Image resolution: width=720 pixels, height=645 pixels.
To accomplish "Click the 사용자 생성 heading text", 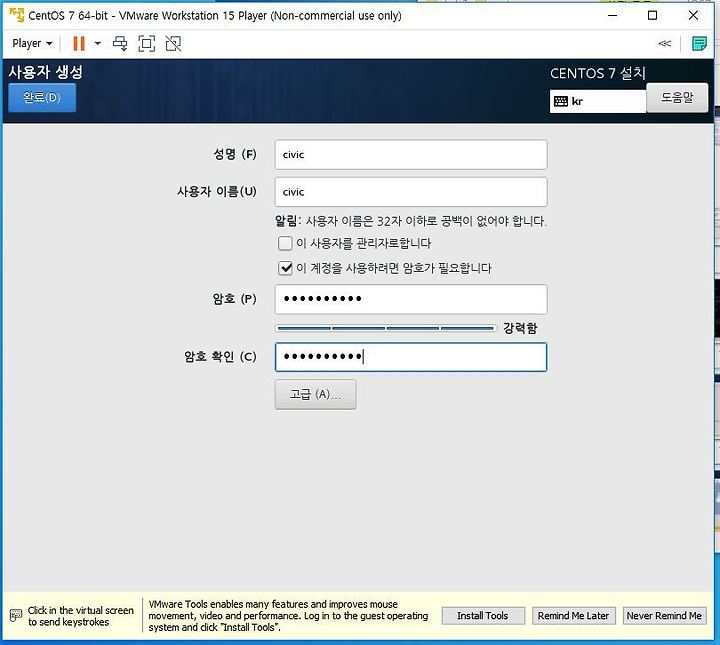I will point(46,72).
